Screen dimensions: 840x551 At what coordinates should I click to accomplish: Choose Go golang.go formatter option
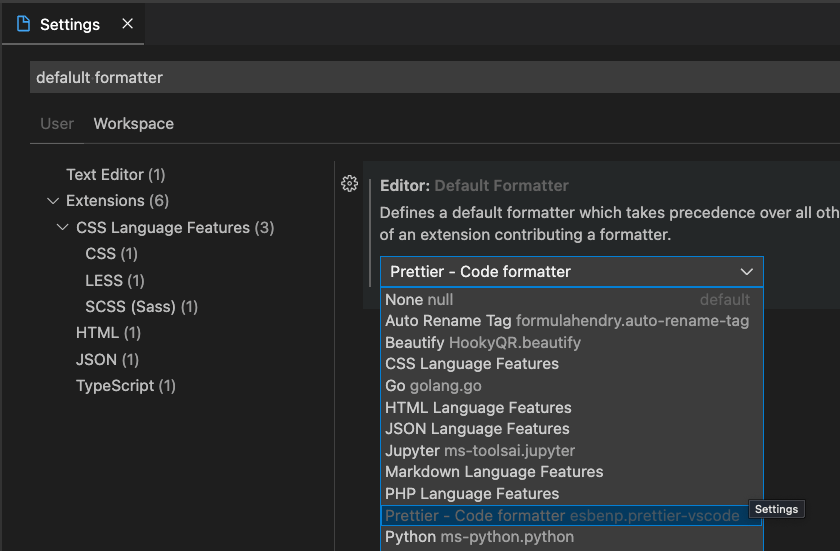(x=572, y=386)
